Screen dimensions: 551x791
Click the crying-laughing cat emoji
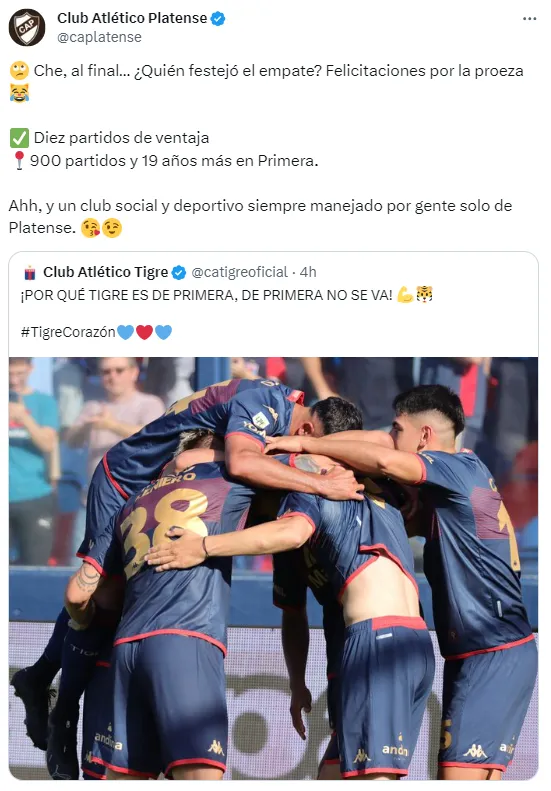click(x=19, y=93)
